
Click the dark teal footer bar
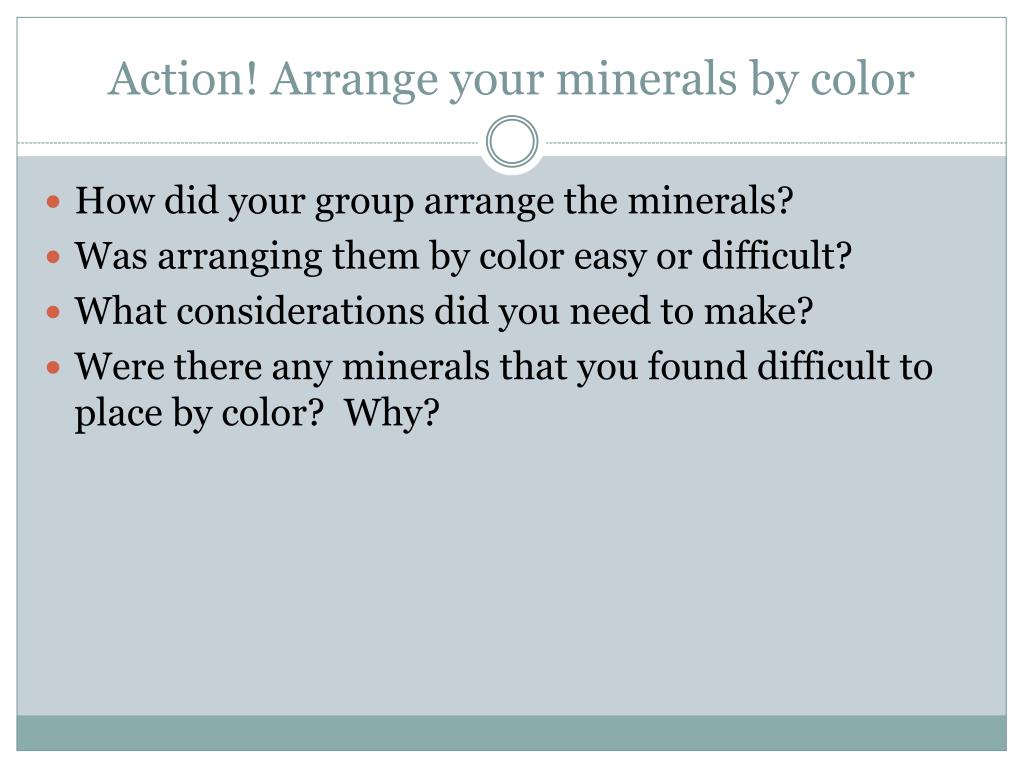coord(511,733)
